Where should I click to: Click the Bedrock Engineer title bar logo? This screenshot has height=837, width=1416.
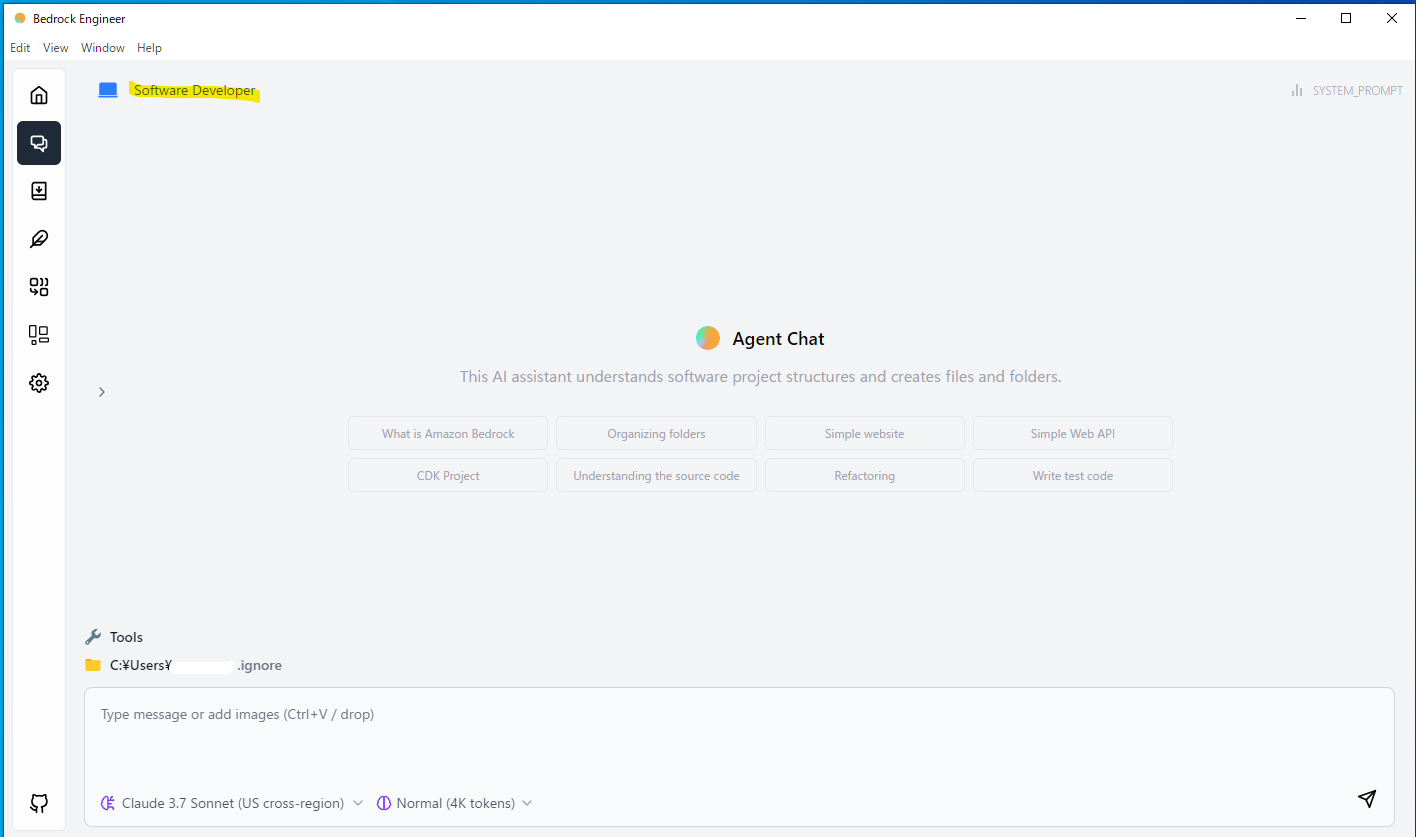20,18
